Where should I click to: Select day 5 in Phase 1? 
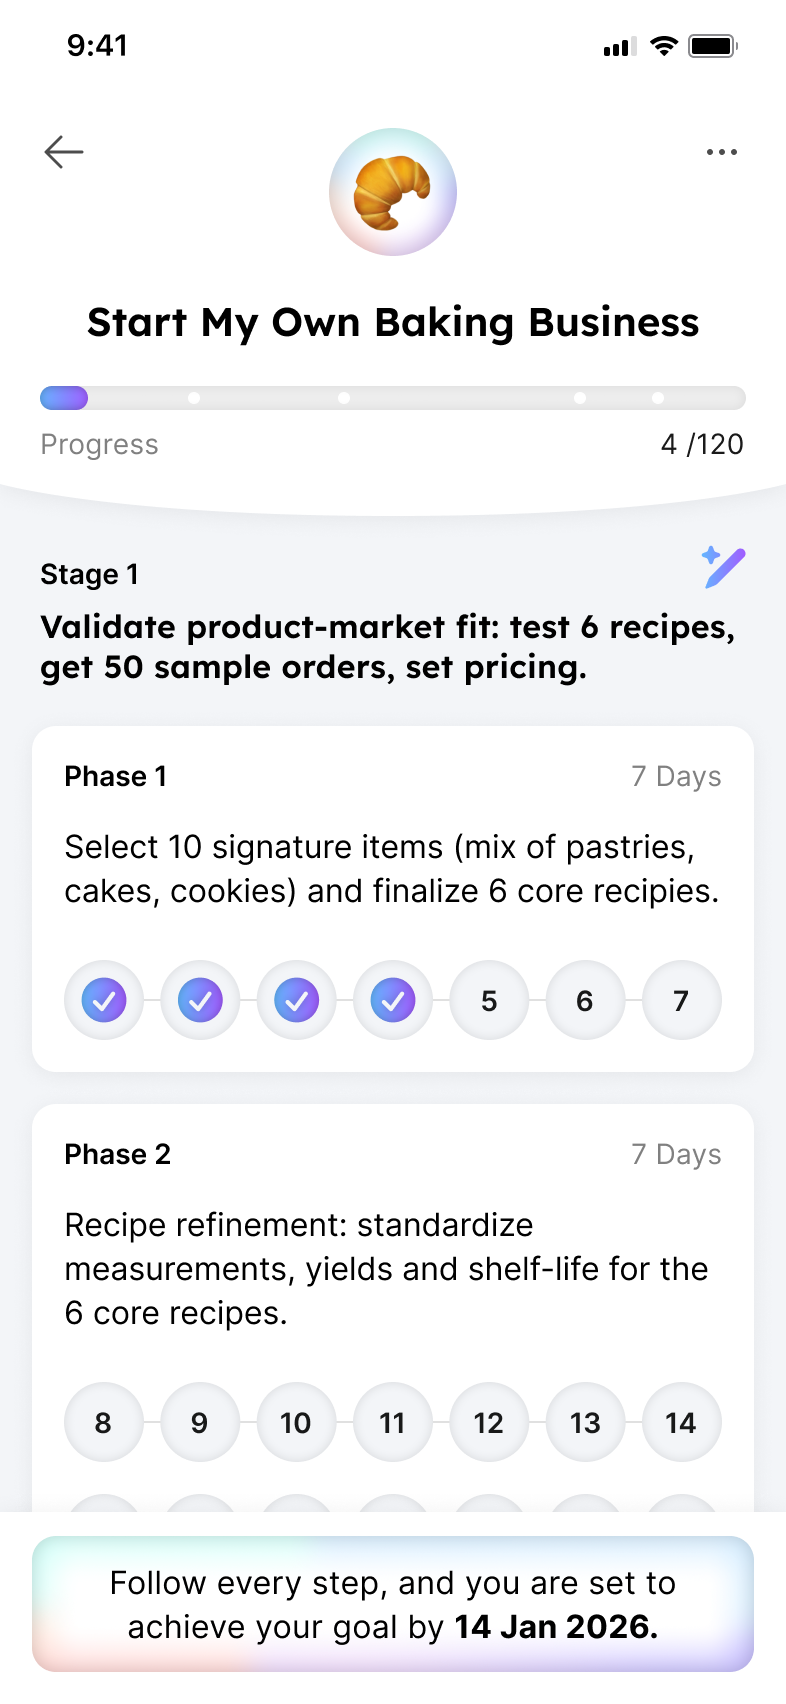[489, 1000]
